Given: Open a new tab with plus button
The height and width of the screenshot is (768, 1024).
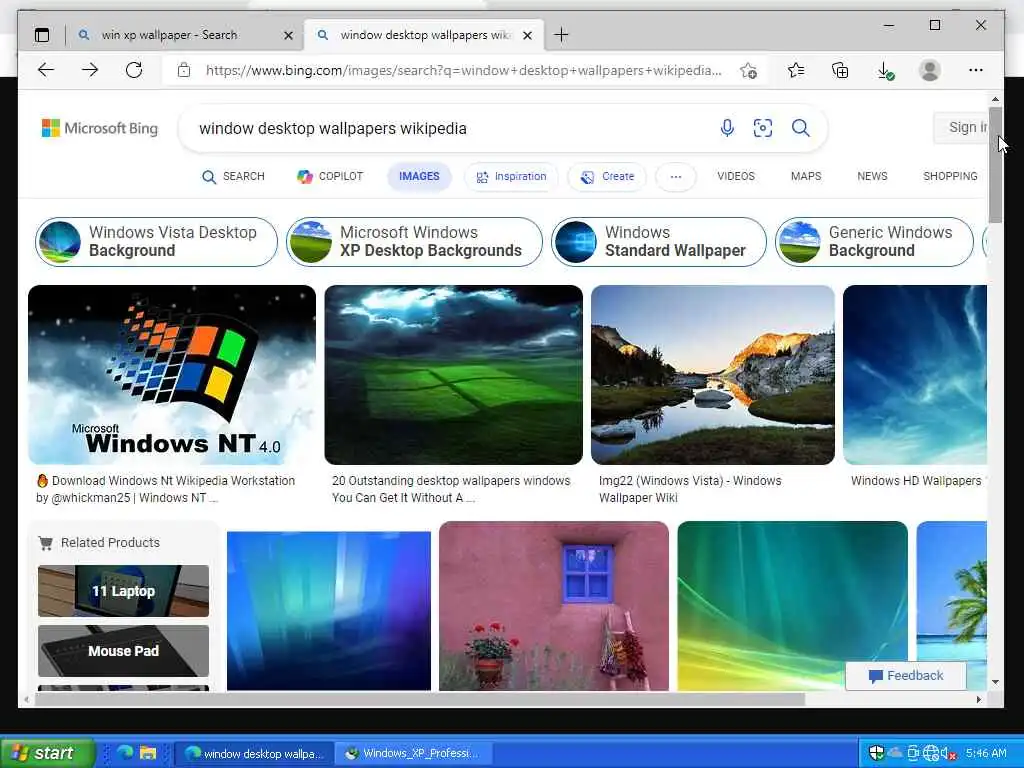Looking at the screenshot, I should pyautogui.click(x=561, y=35).
